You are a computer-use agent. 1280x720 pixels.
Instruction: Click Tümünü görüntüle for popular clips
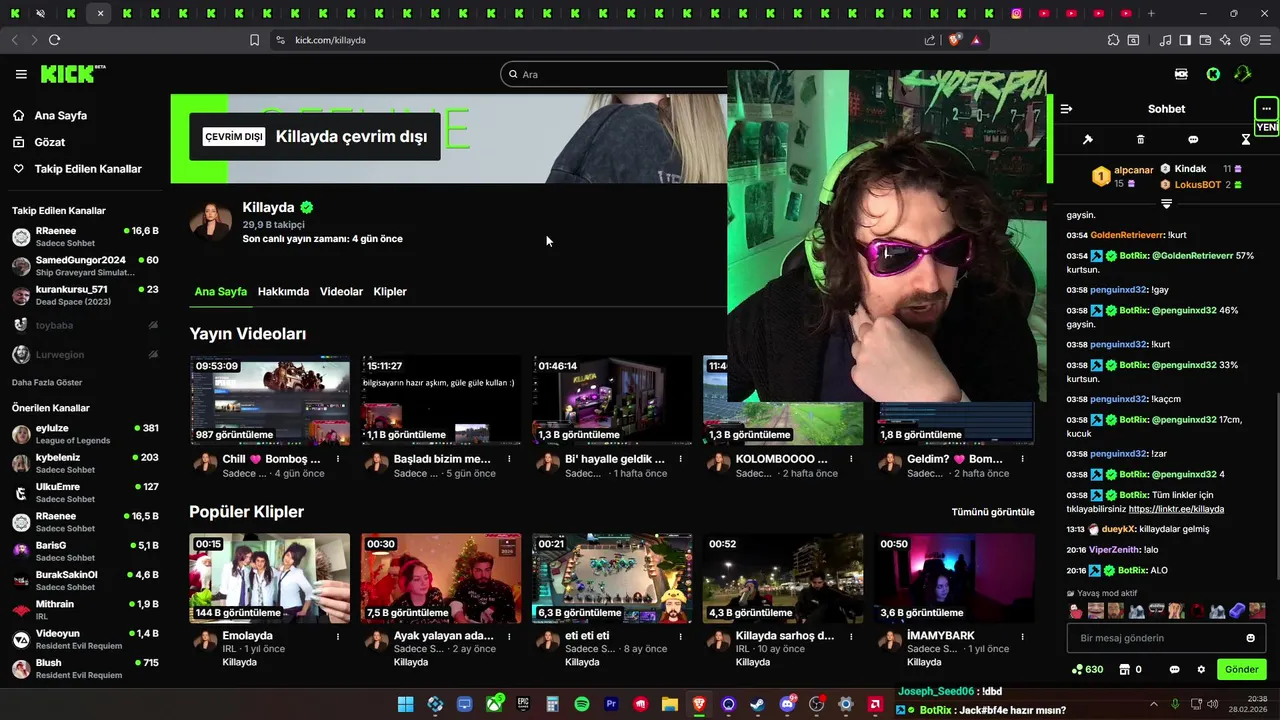(993, 512)
